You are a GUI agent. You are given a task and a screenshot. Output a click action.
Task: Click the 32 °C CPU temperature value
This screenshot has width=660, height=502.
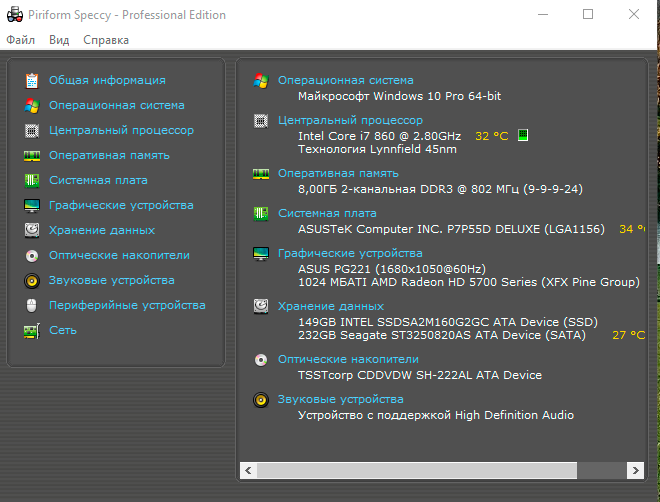coord(492,136)
